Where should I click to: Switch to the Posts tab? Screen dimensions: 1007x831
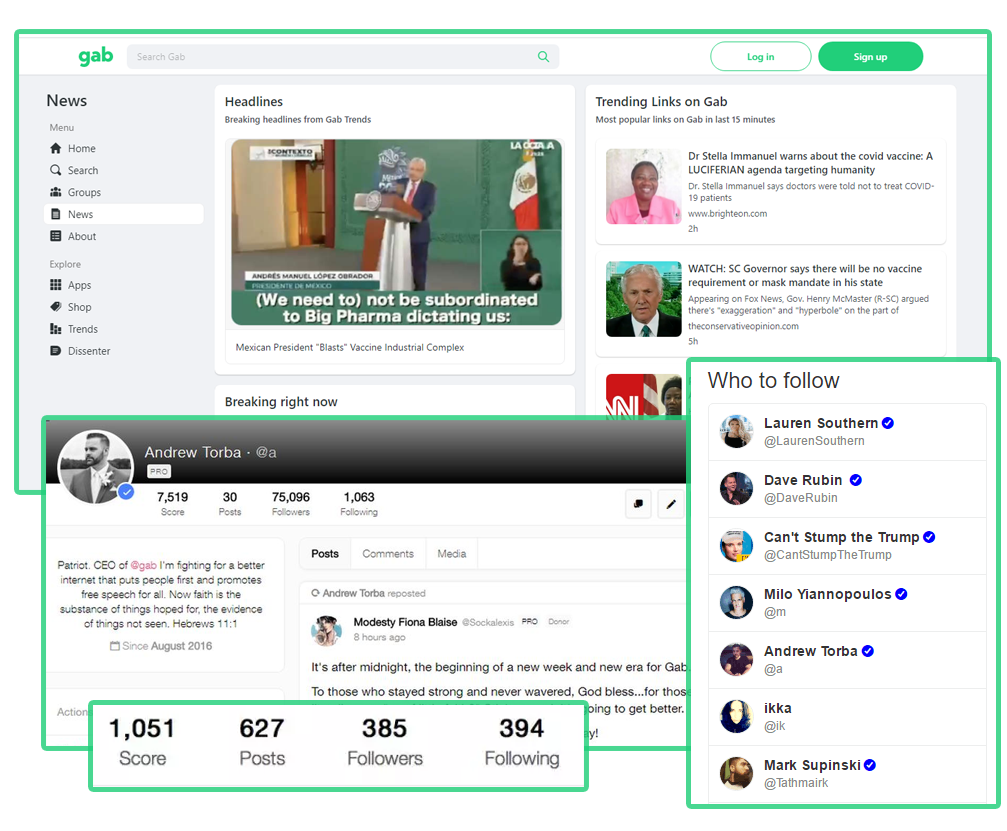(325, 554)
